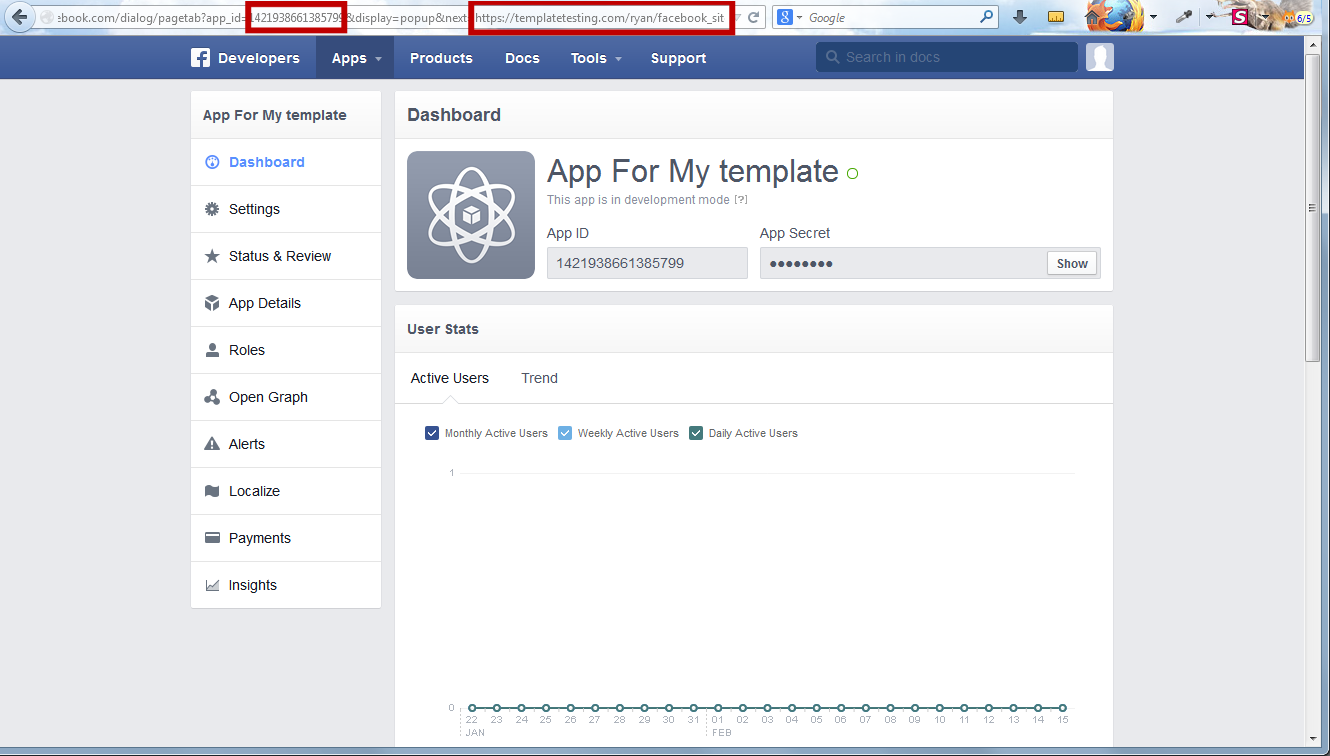
Task: Click the docs search magnifier icon
Action: [831, 57]
